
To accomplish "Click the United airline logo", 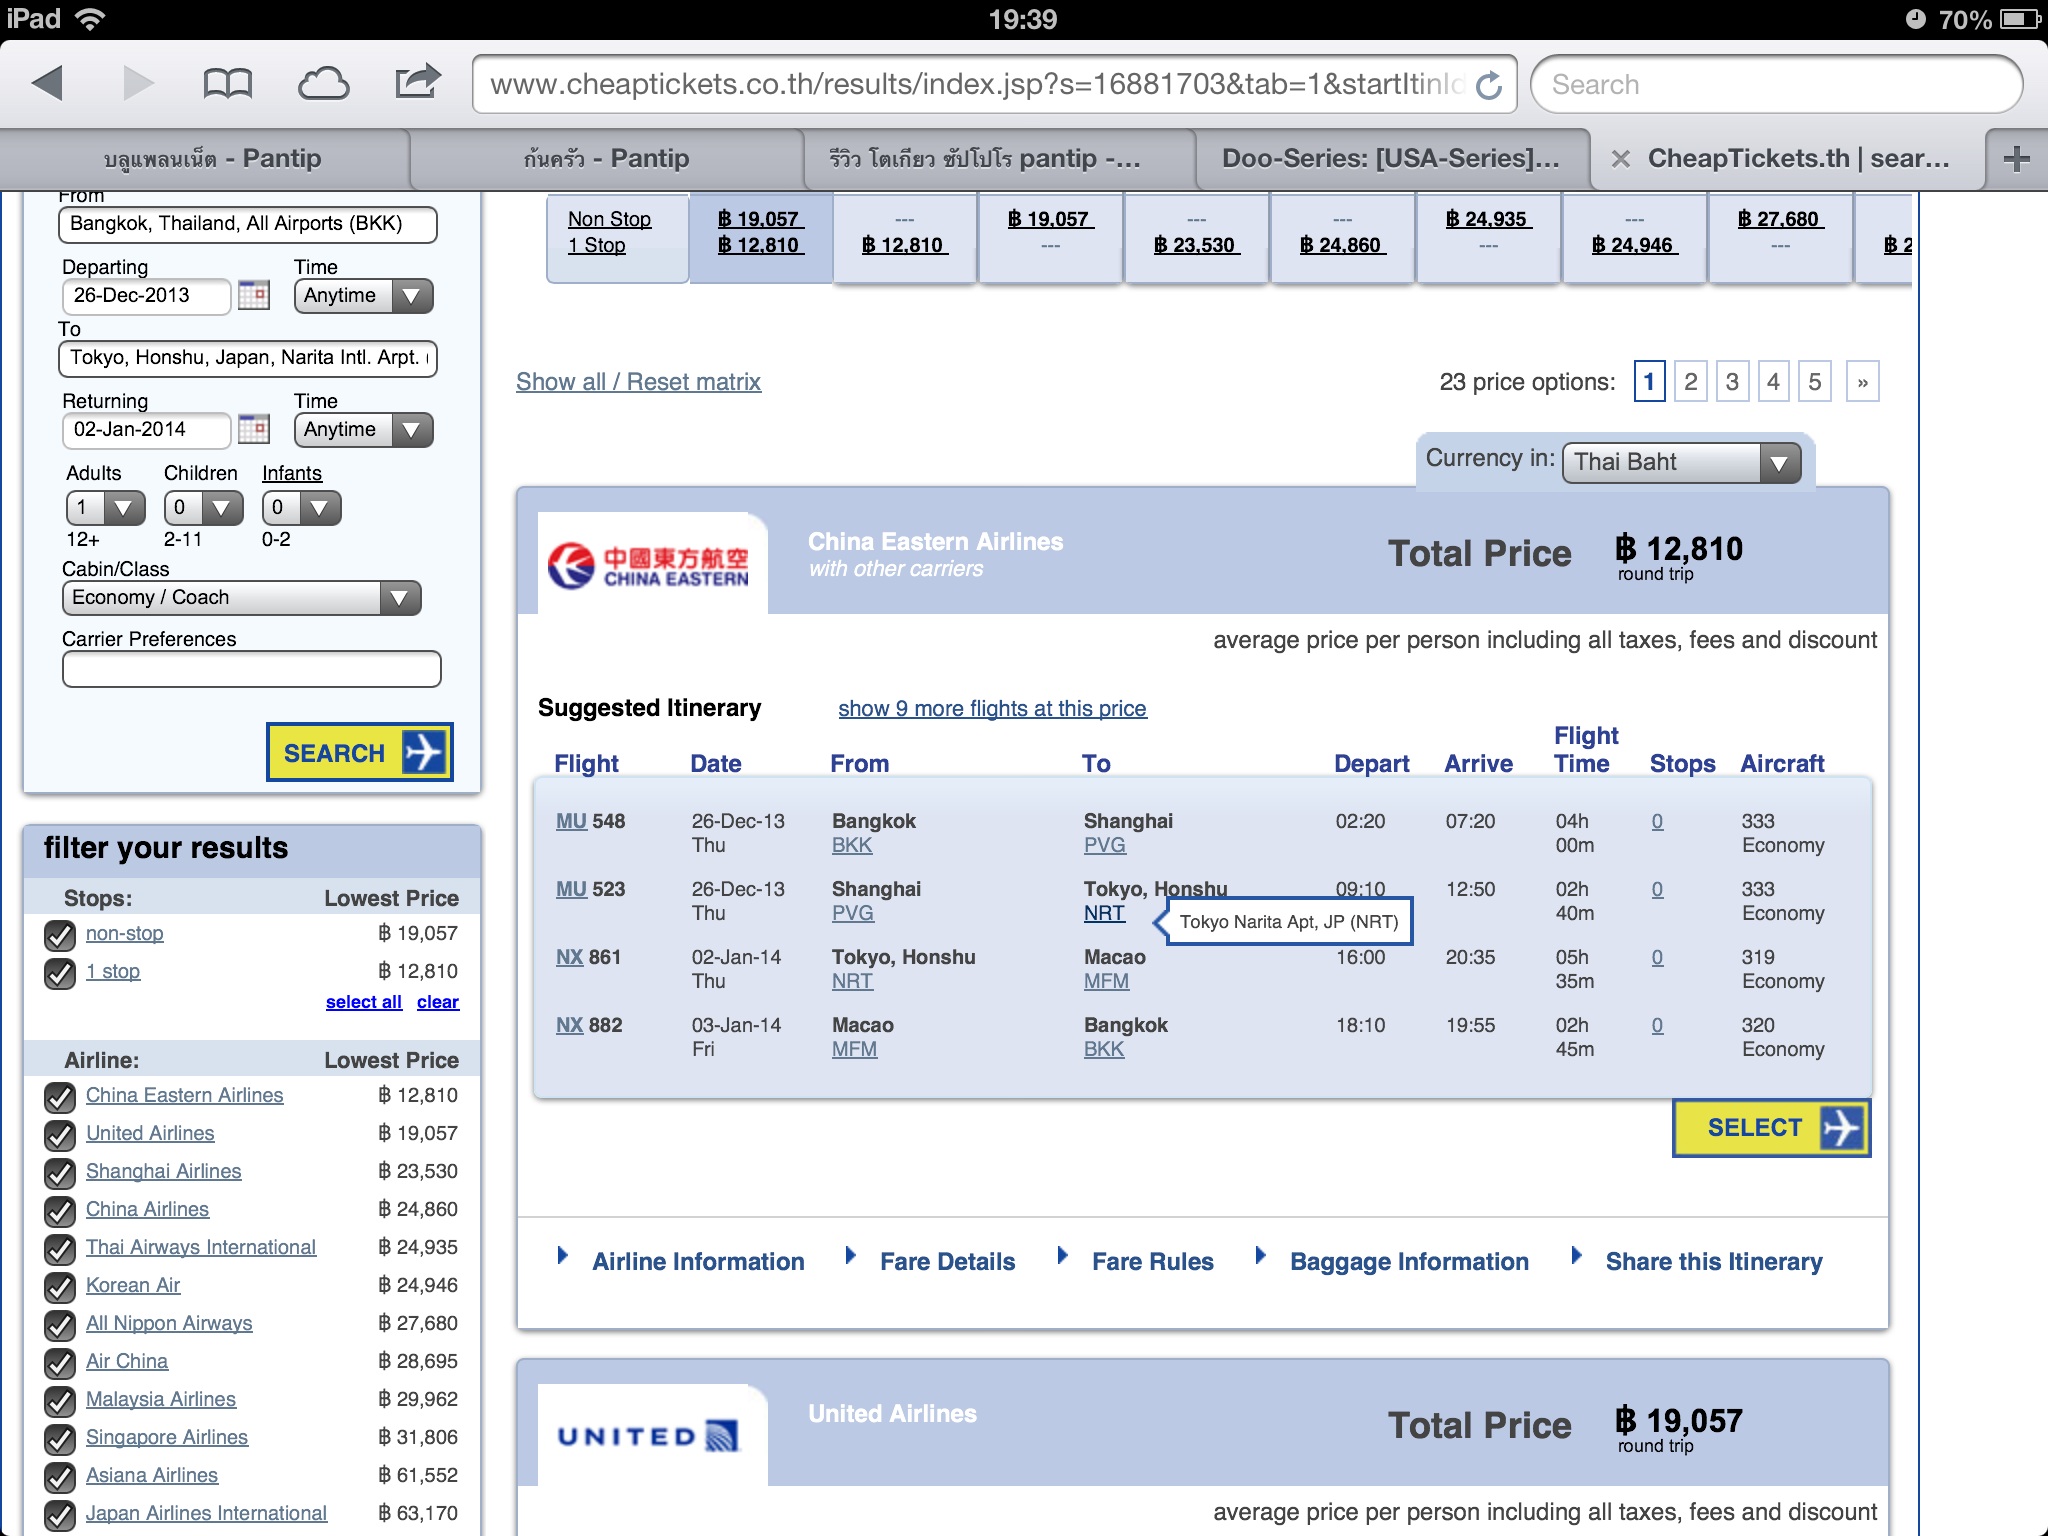I will click(648, 1436).
